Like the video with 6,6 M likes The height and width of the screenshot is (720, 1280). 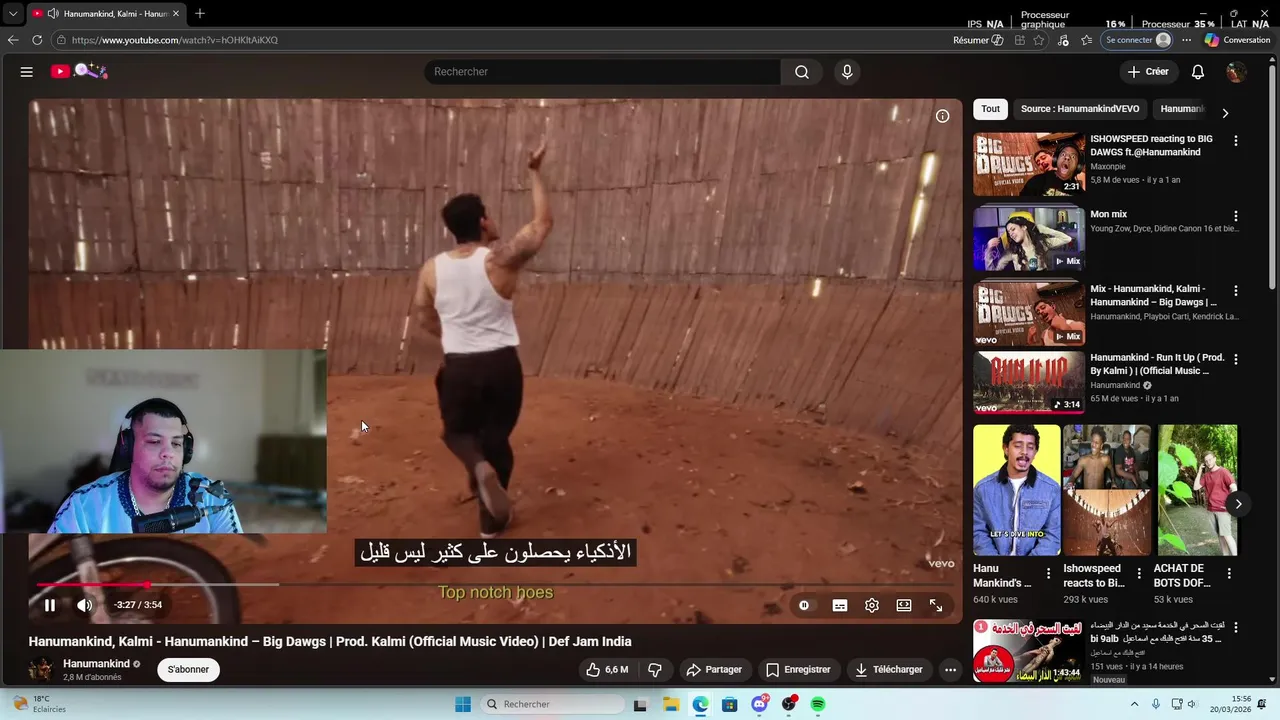coord(607,669)
